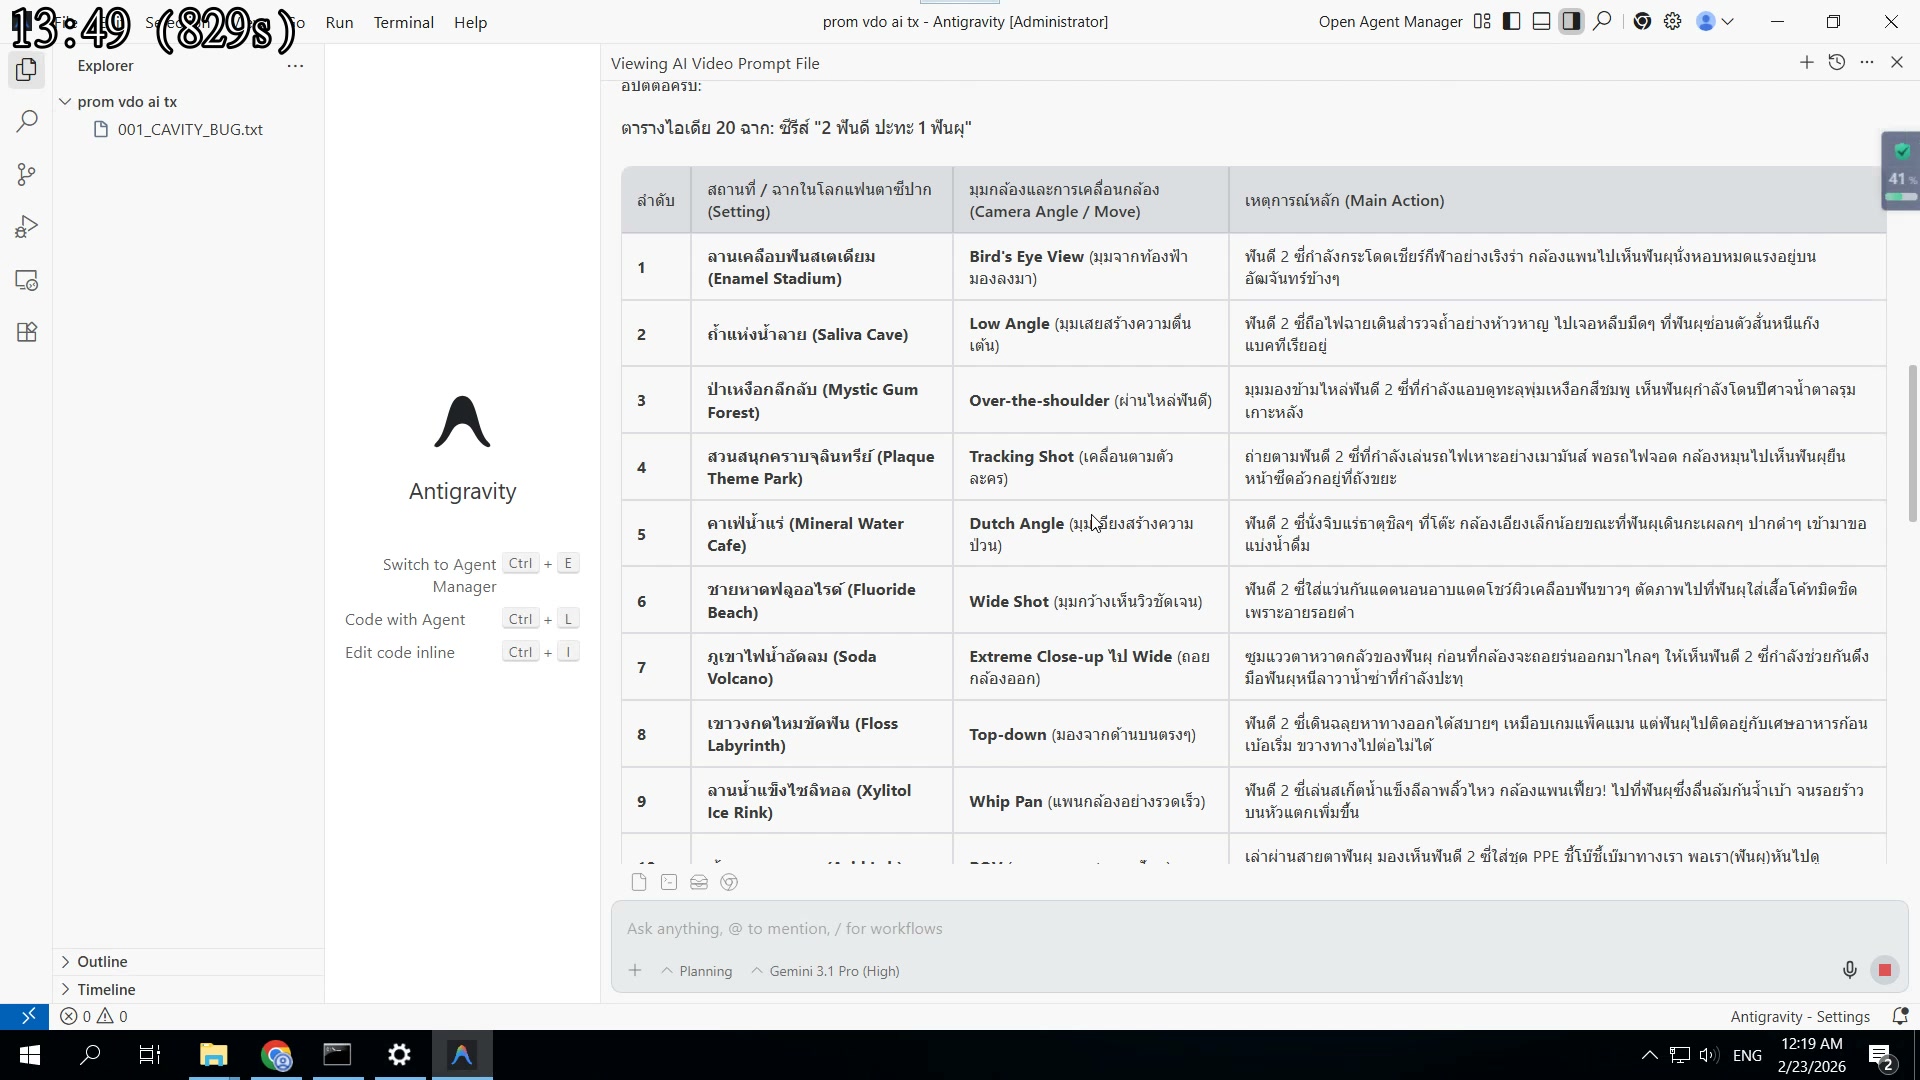Open past conversations history icon

pyautogui.click(x=1836, y=63)
